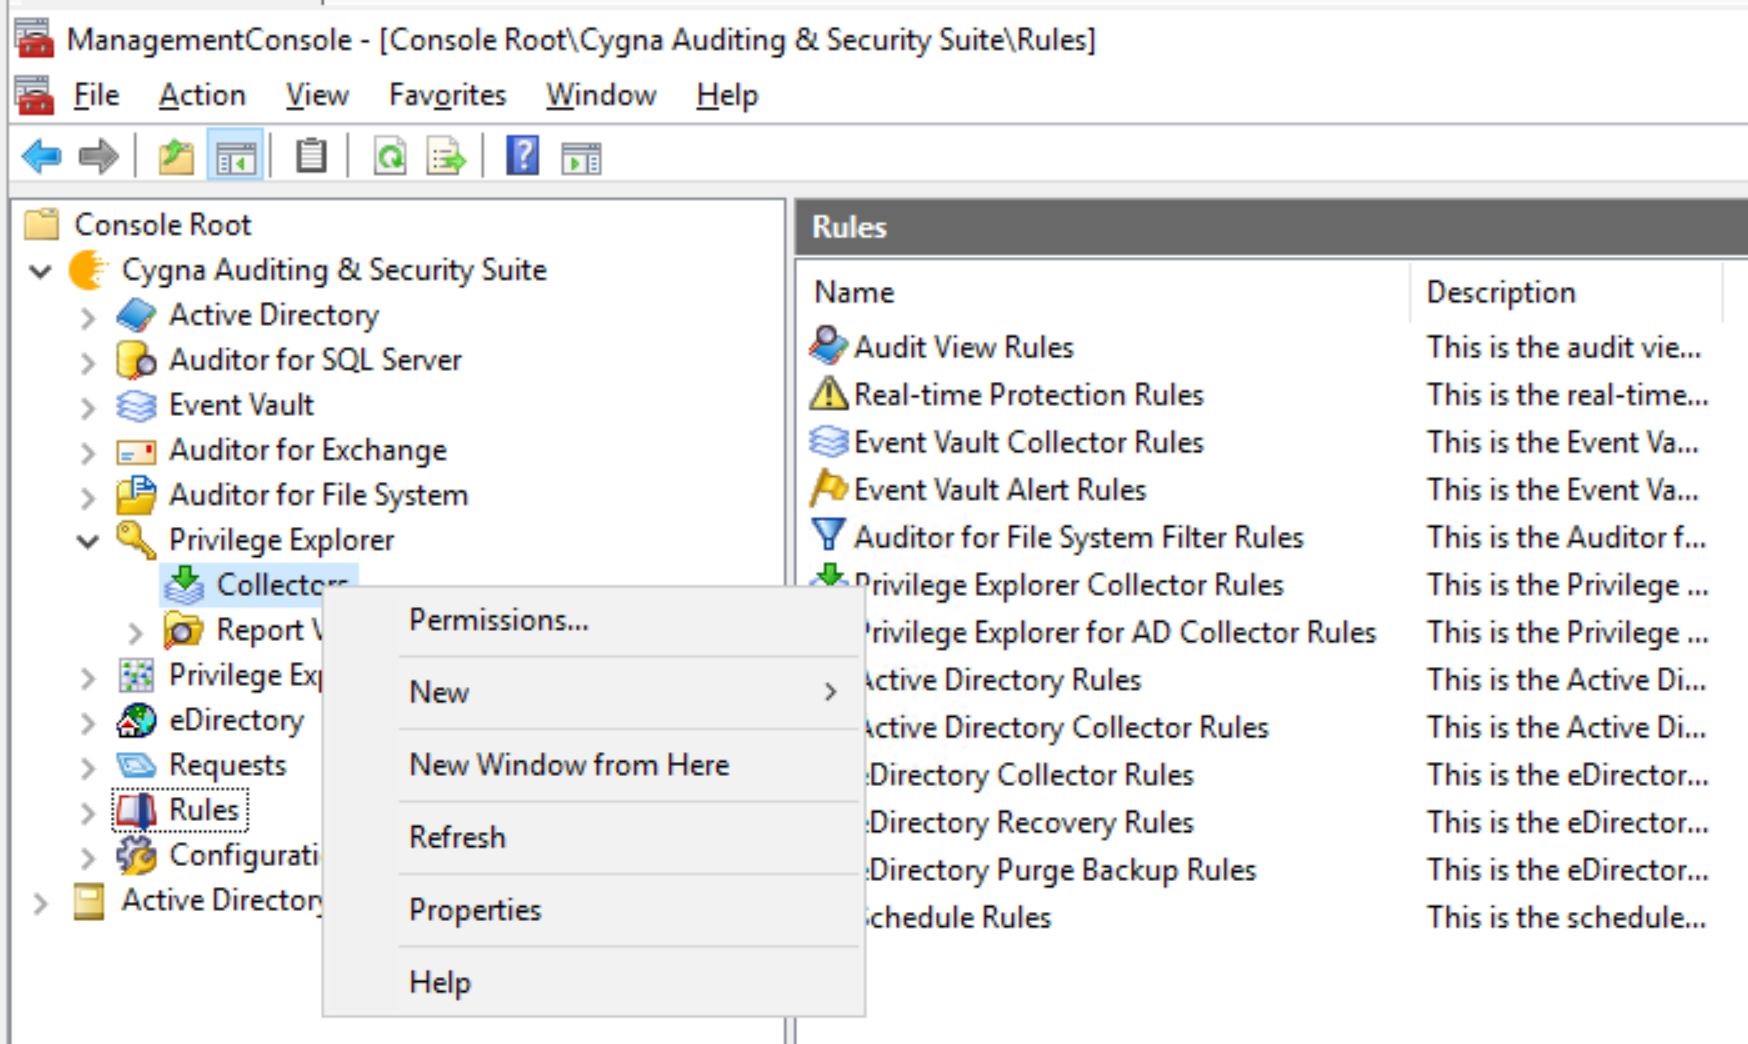Open the File menu
Screen dimensions: 1748x1044
click(x=96, y=95)
